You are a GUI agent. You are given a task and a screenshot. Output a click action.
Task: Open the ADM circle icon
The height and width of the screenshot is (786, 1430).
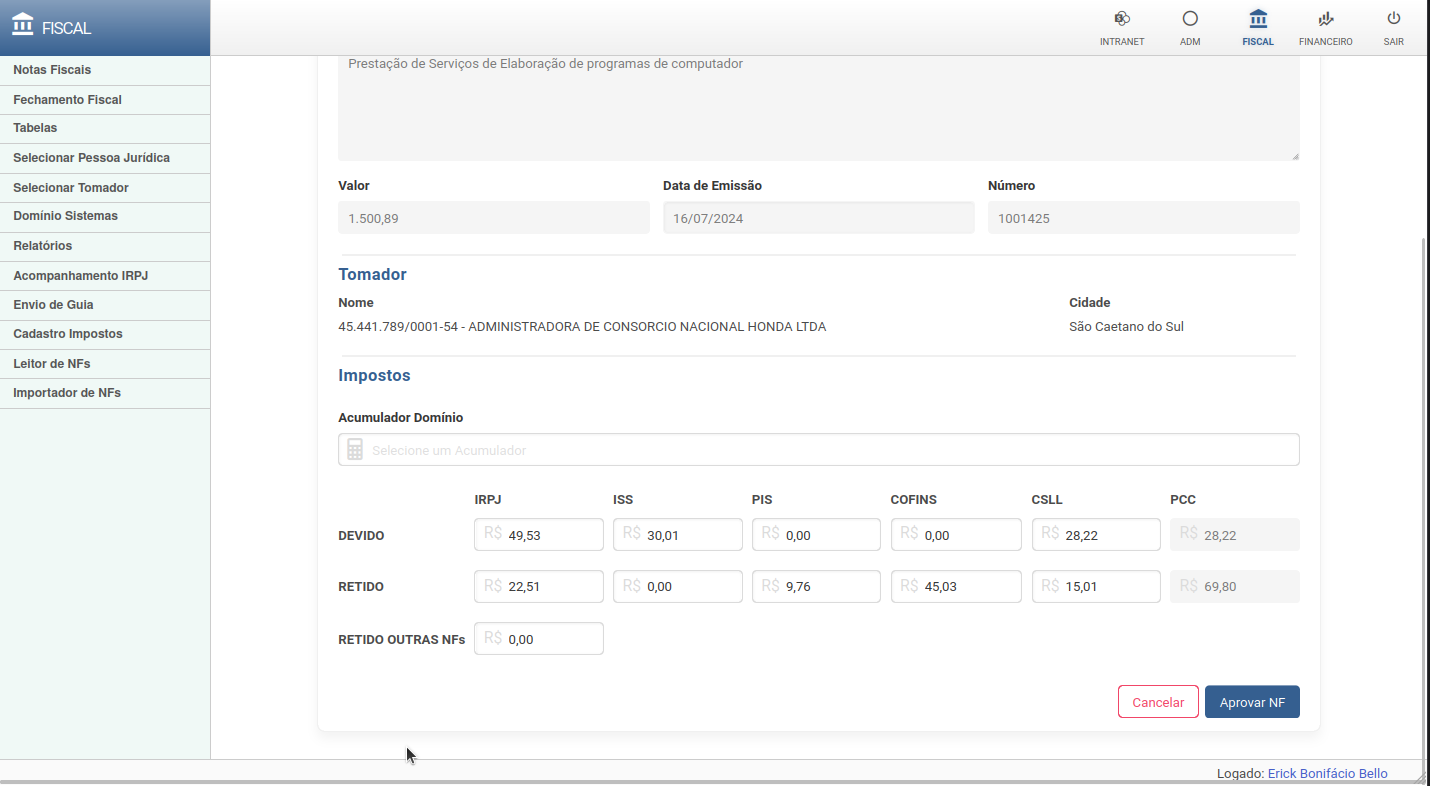1190,18
